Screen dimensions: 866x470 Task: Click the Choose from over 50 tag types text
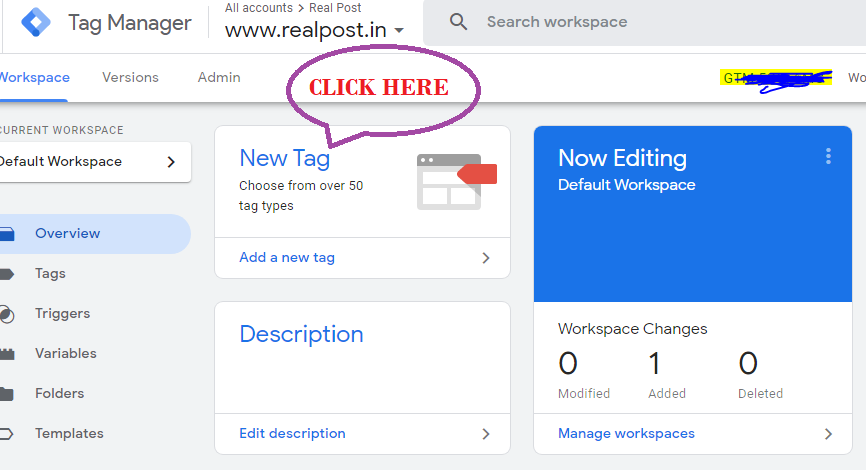click(301, 196)
